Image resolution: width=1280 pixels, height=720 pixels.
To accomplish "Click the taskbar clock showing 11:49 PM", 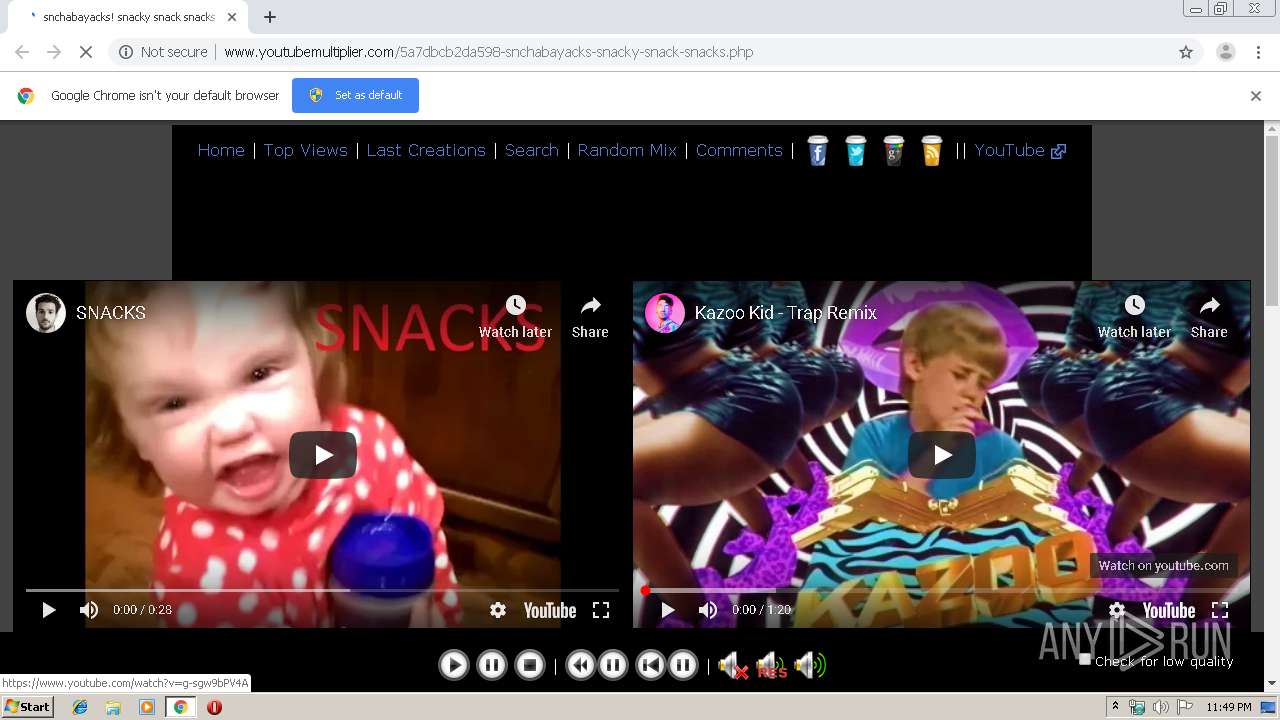I will [x=1229, y=707].
